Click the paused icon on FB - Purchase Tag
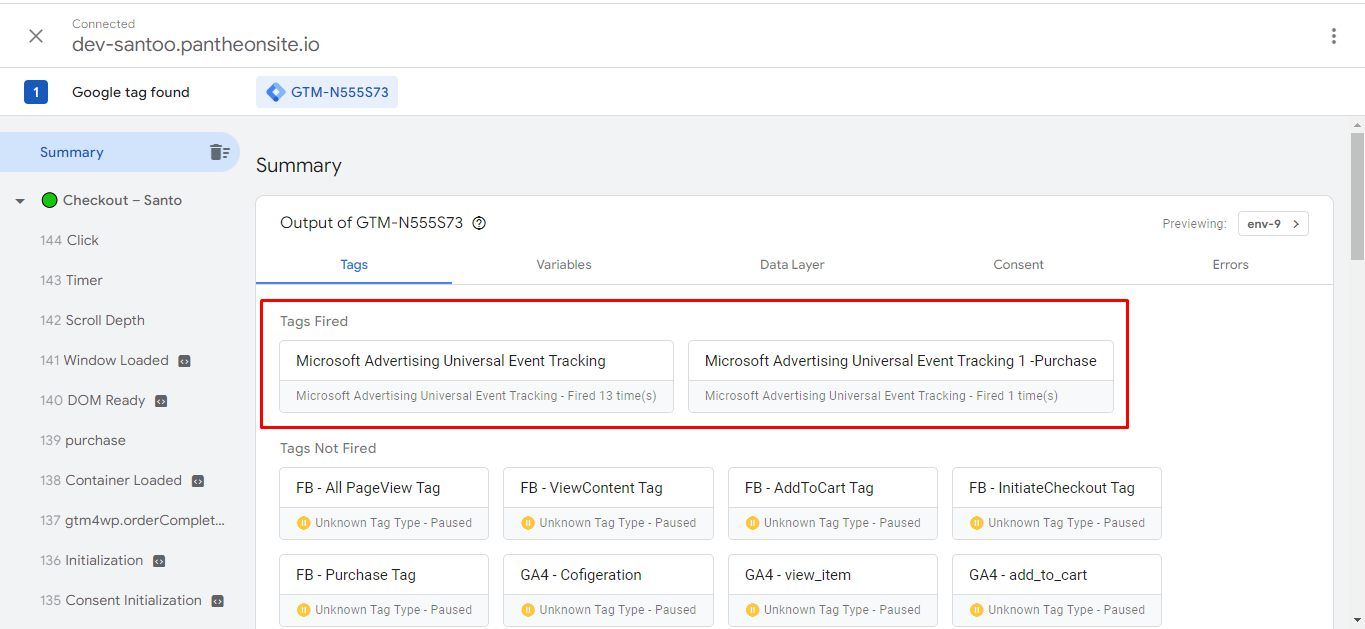The width and height of the screenshot is (1365, 629). click(x=304, y=610)
